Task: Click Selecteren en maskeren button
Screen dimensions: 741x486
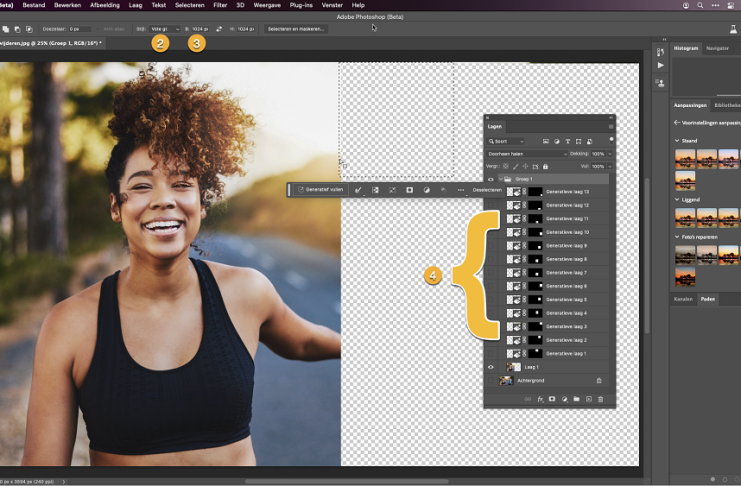Action: point(296,29)
